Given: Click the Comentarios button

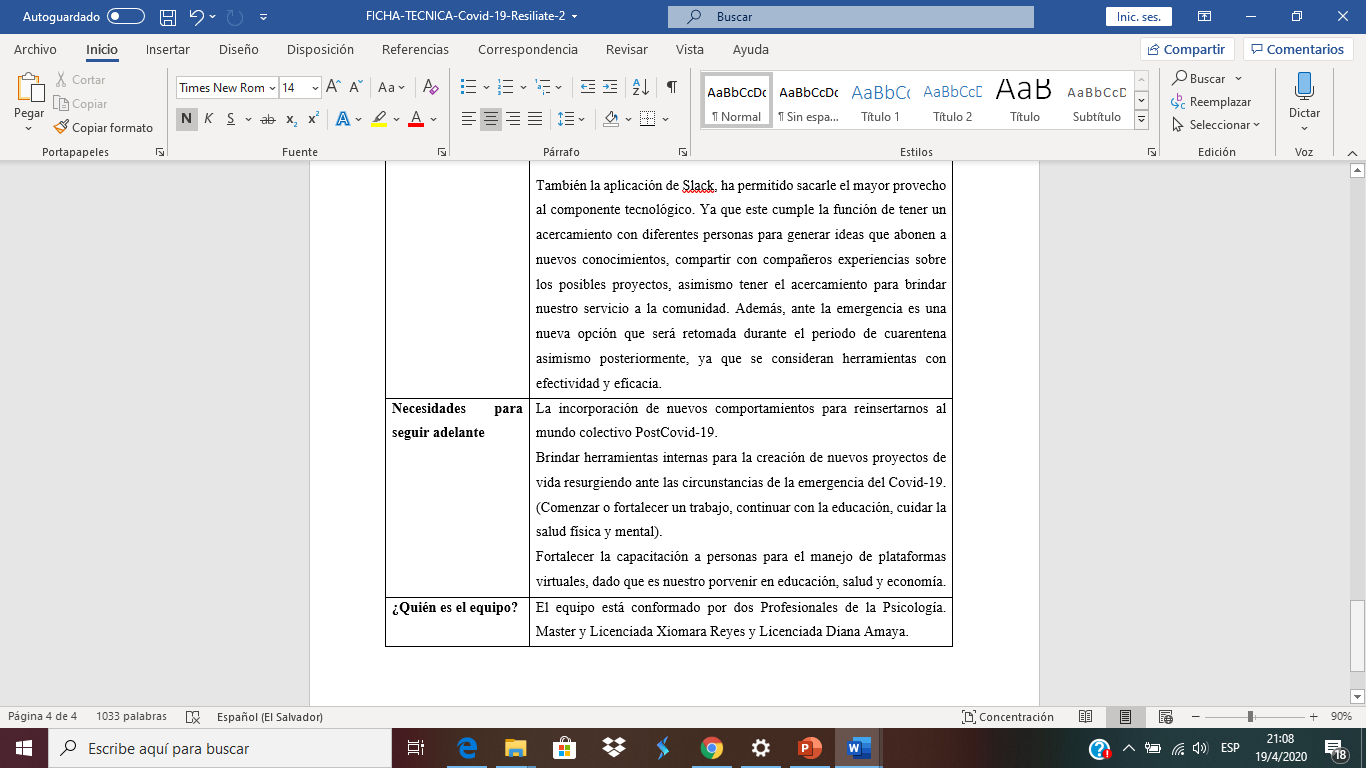Looking at the screenshot, I should pyautogui.click(x=1298, y=49).
